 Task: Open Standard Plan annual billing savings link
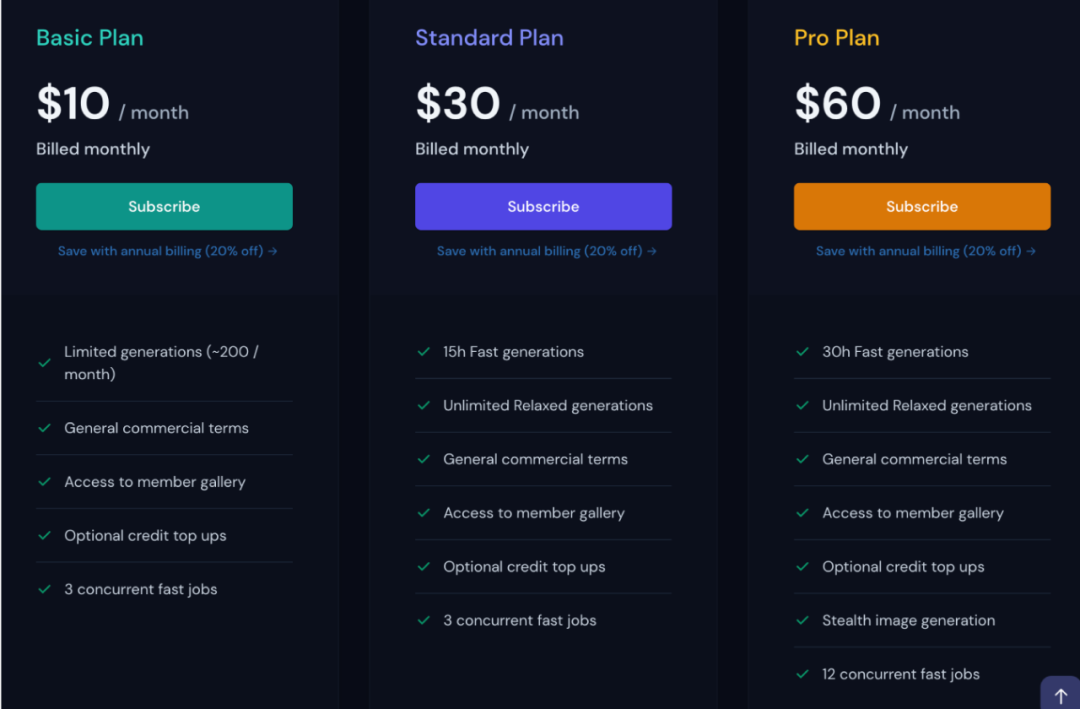click(x=546, y=251)
